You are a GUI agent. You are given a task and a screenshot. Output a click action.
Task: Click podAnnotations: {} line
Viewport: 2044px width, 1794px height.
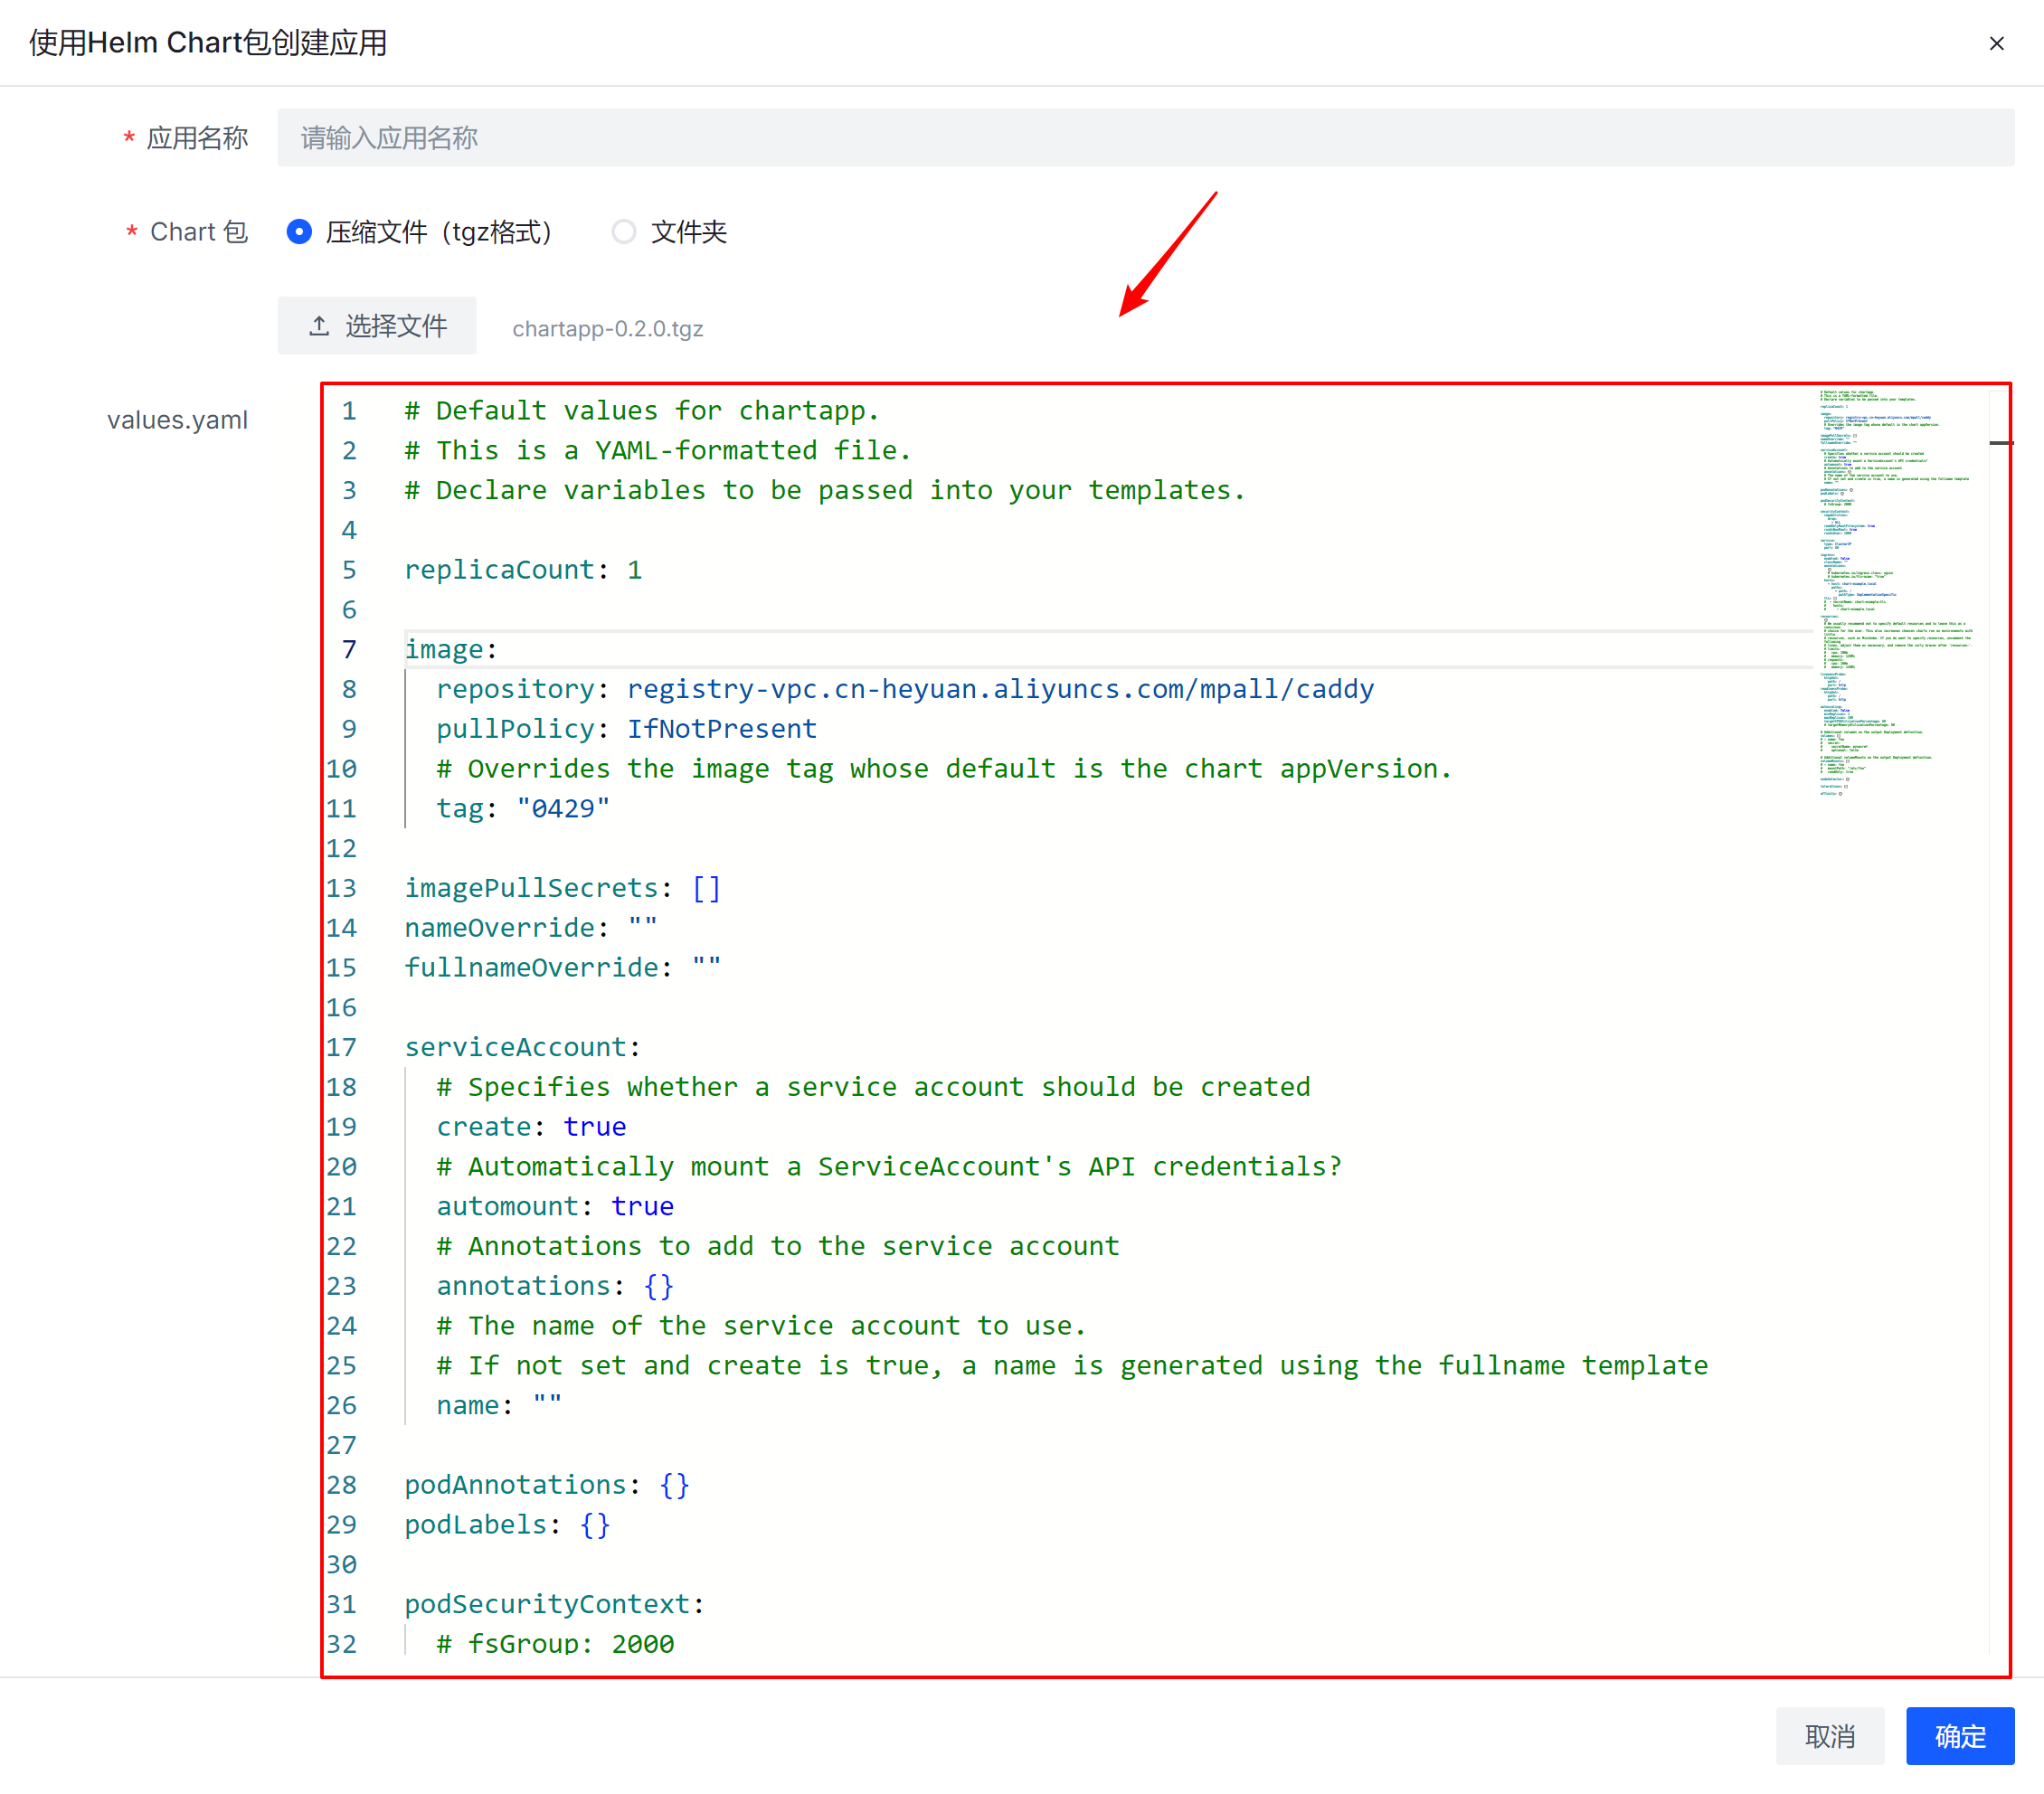coord(547,1485)
